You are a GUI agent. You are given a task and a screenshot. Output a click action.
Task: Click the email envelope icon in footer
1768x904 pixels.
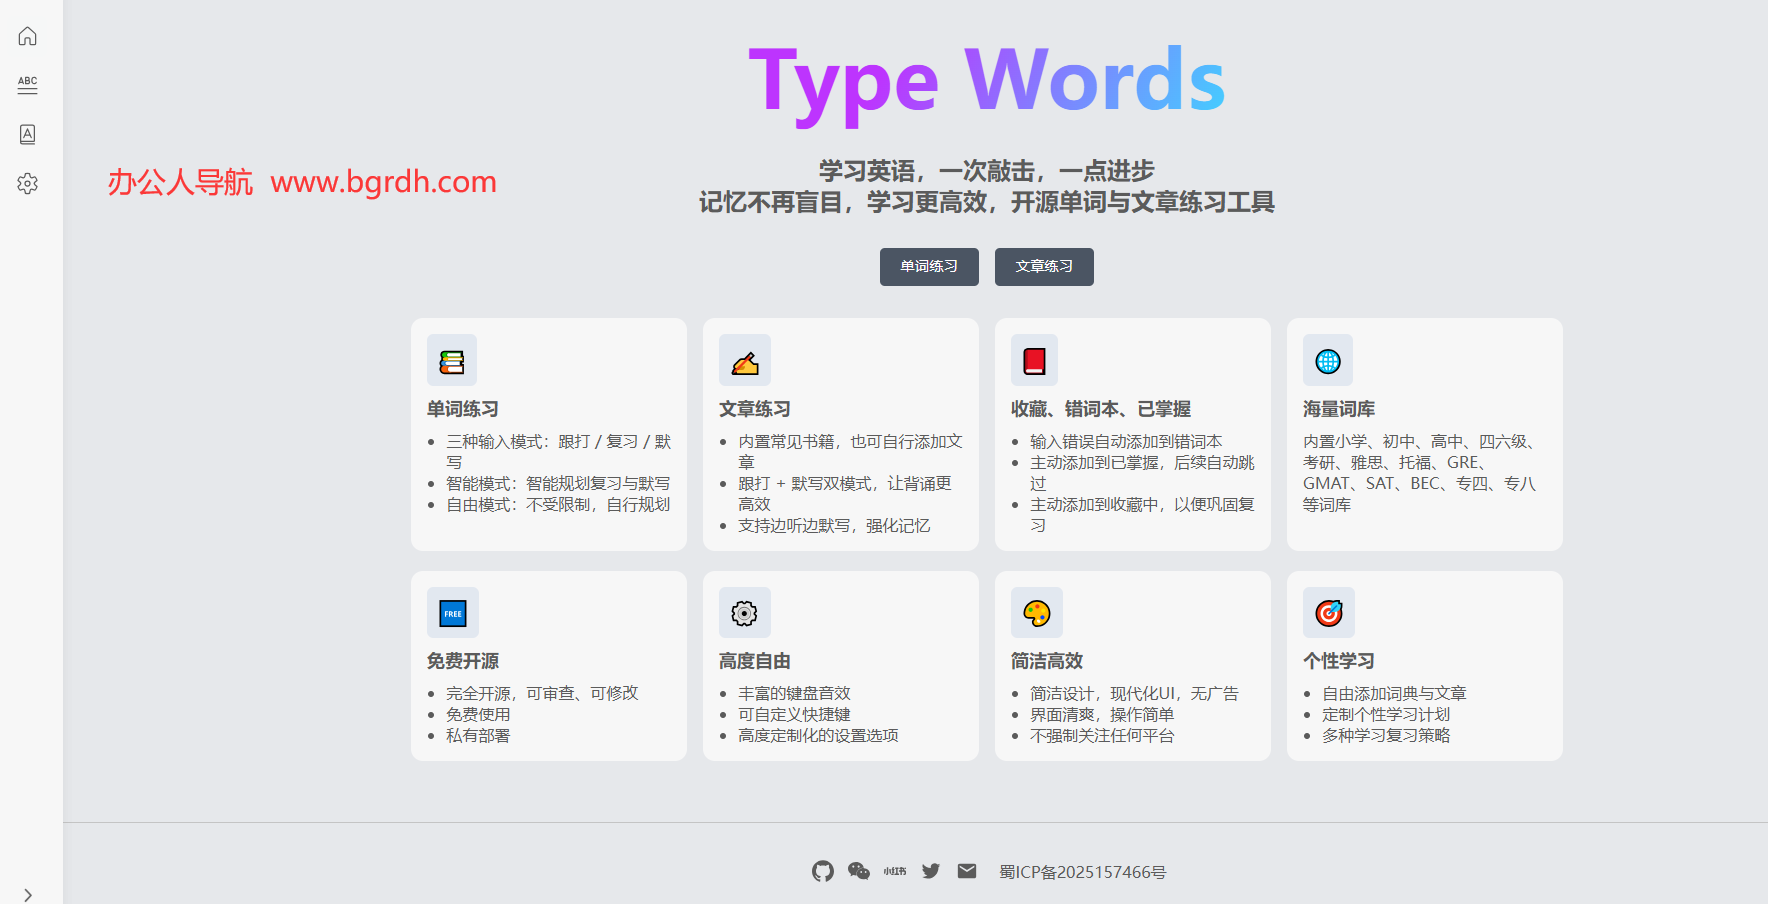(966, 871)
